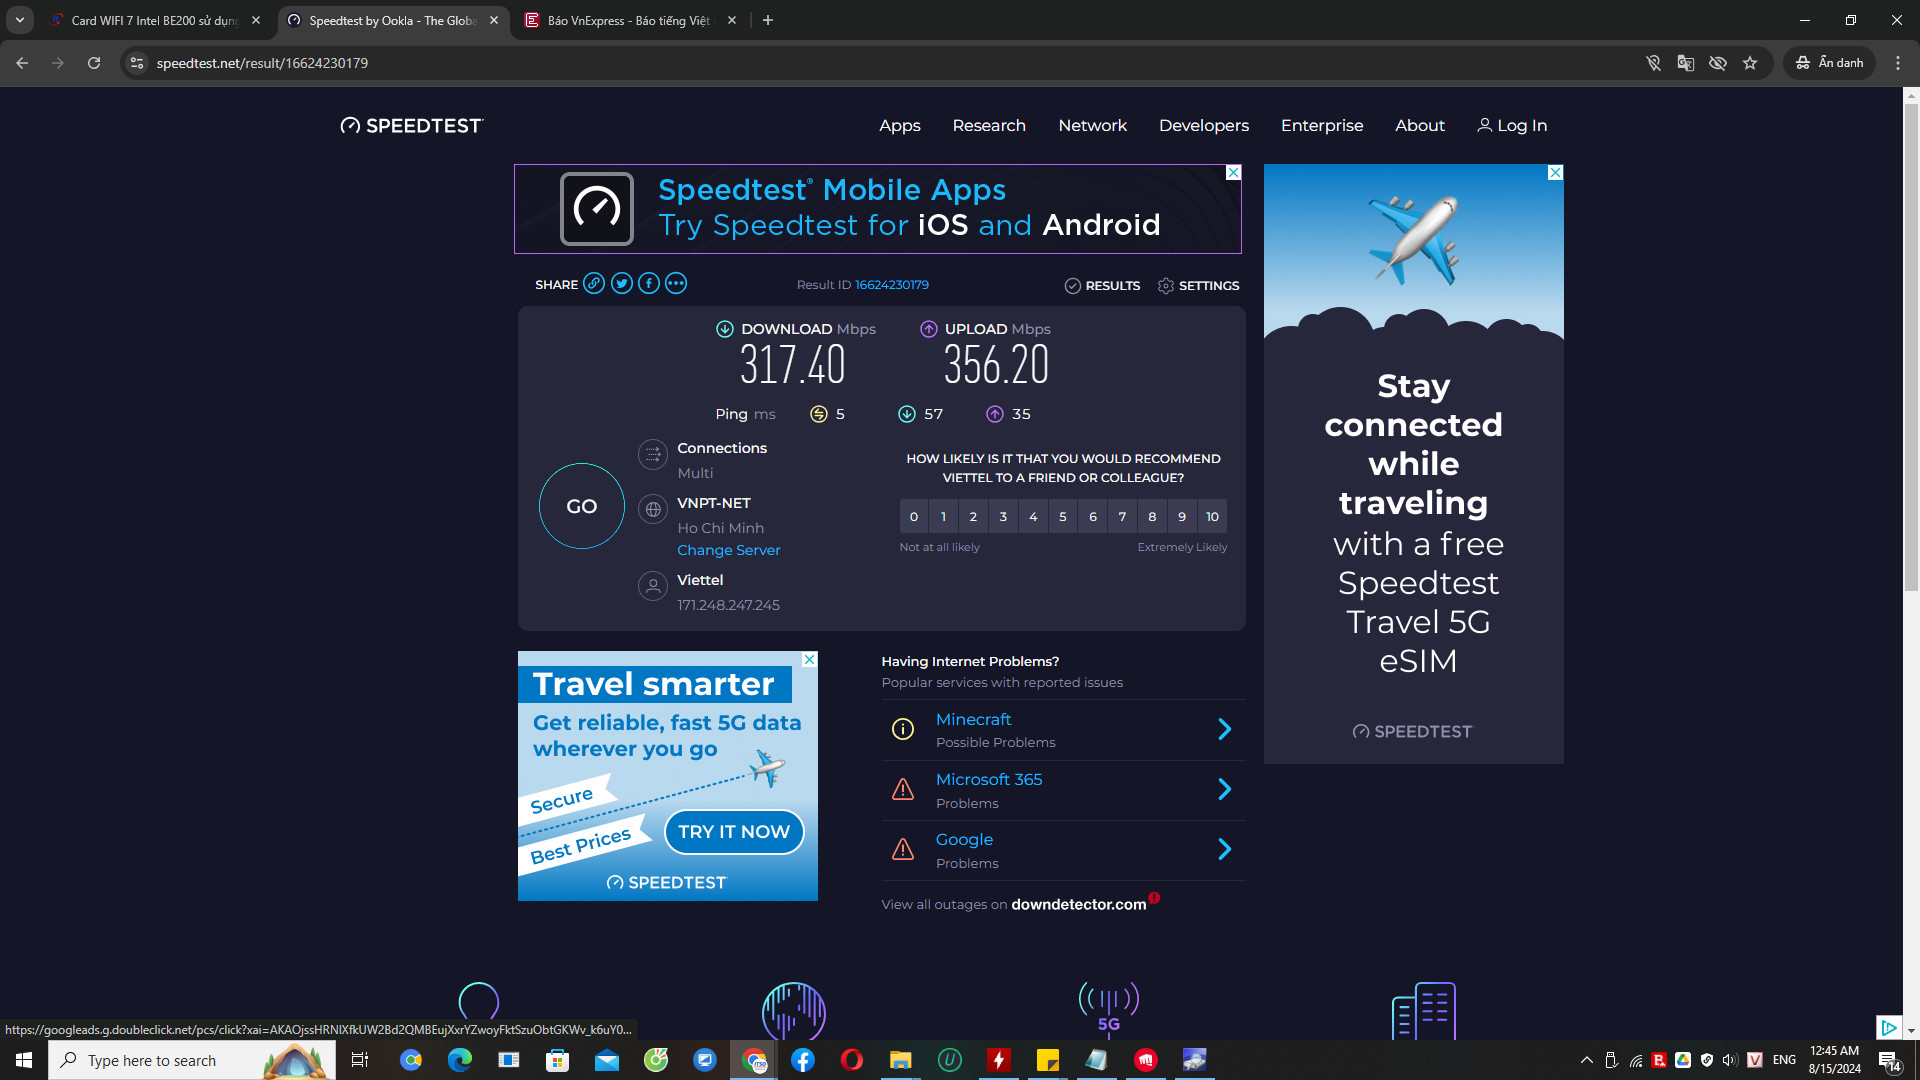Click Log In

tap(1512, 125)
